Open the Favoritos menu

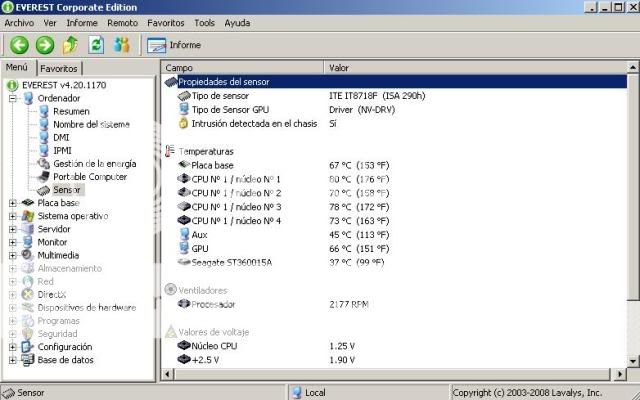(x=166, y=23)
